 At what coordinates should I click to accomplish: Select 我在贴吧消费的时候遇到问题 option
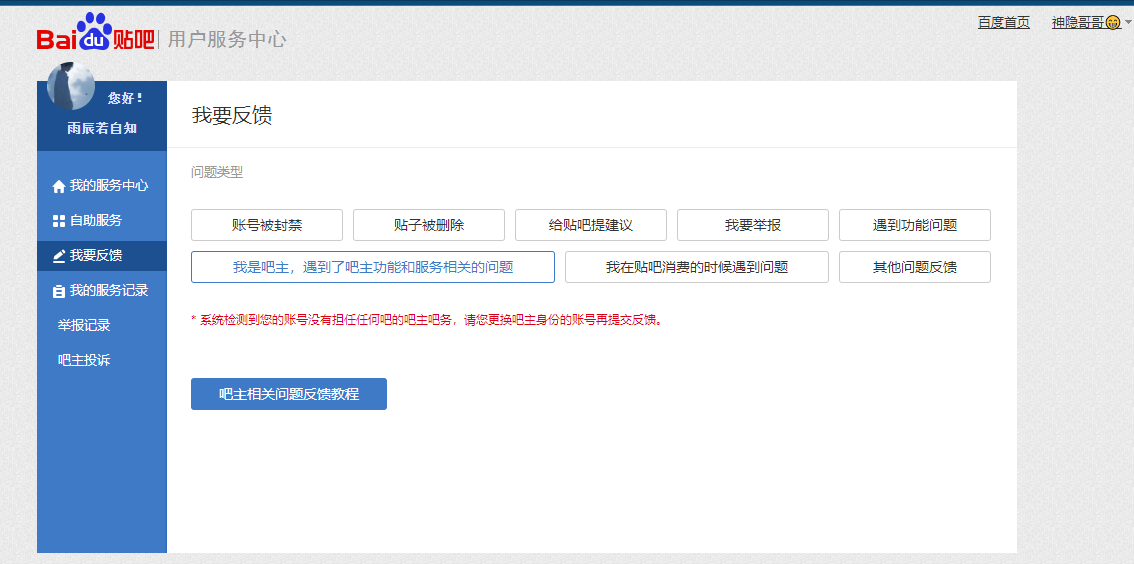pos(697,267)
